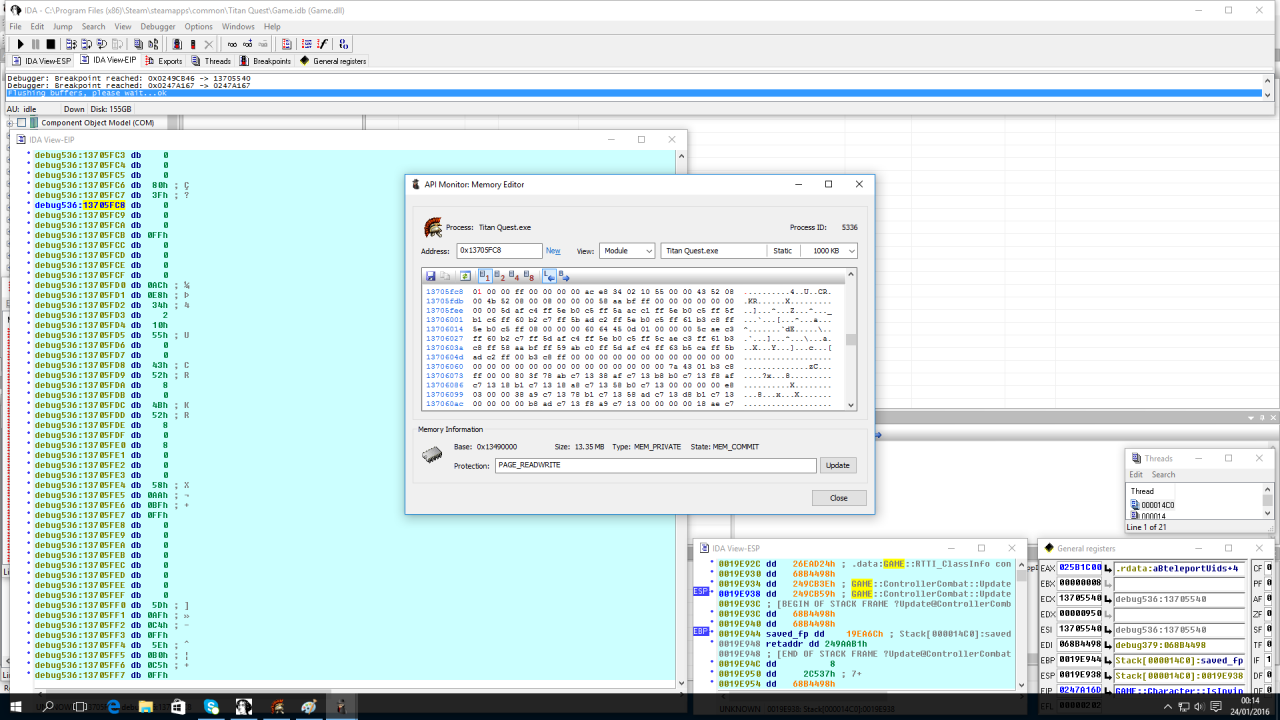Image resolution: width=1280 pixels, height=720 pixels.
Task: Click the add breakpoint traffic-light icon
Action: 177,44
